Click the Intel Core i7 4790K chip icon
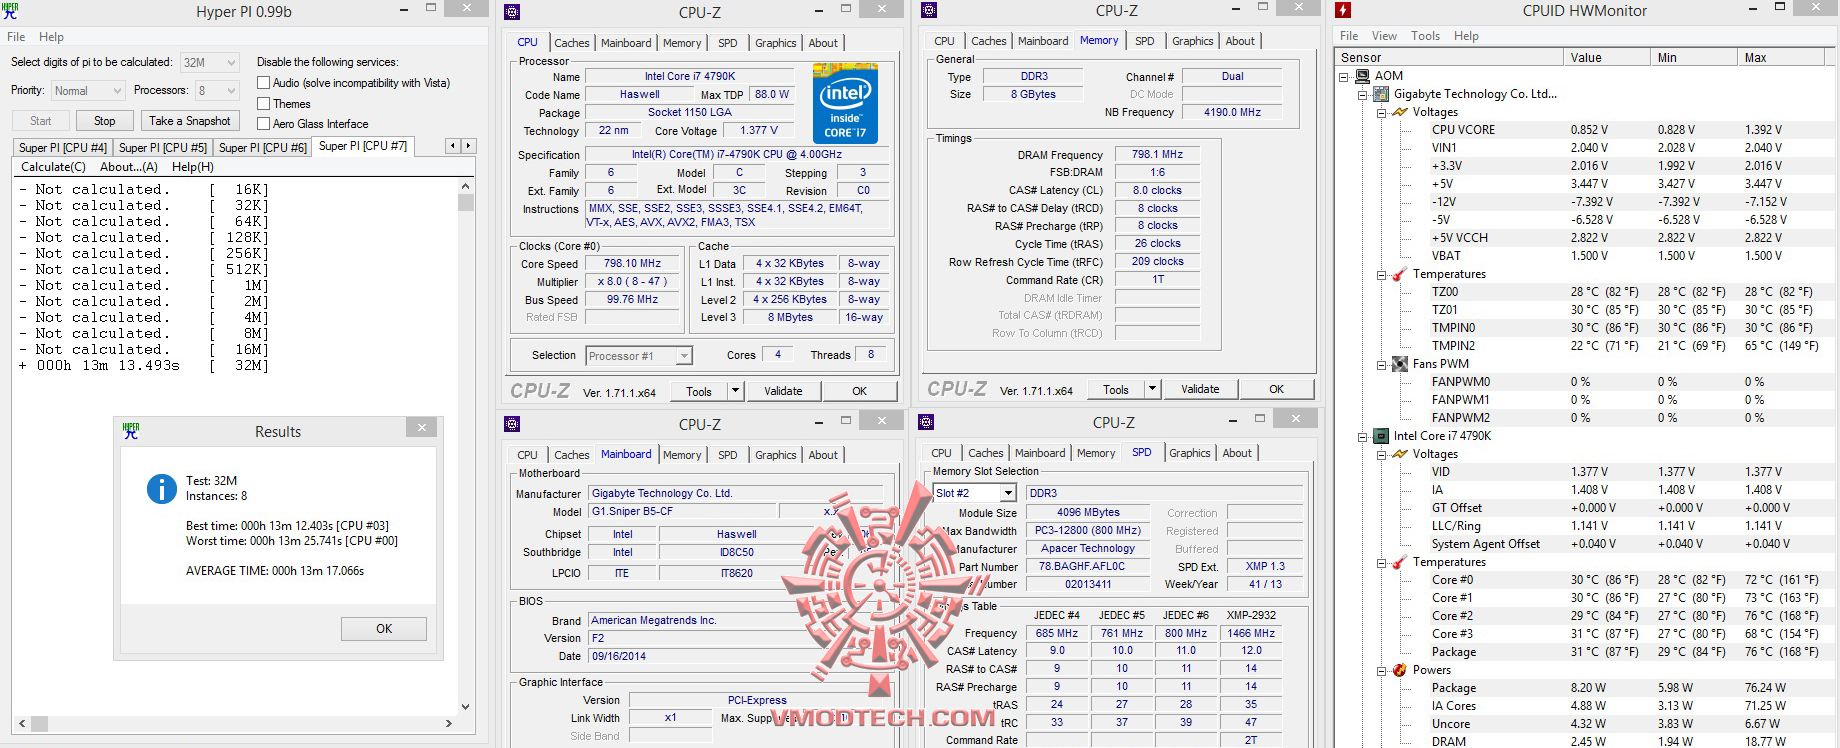This screenshot has width=1840, height=748. (x=1380, y=436)
